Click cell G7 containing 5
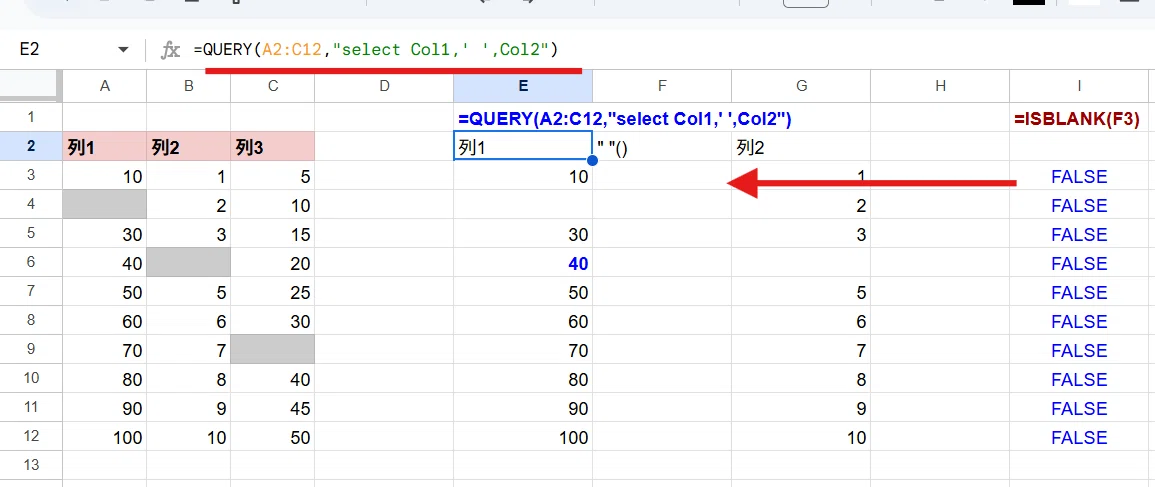This screenshot has width=1155, height=487. (x=801, y=292)
